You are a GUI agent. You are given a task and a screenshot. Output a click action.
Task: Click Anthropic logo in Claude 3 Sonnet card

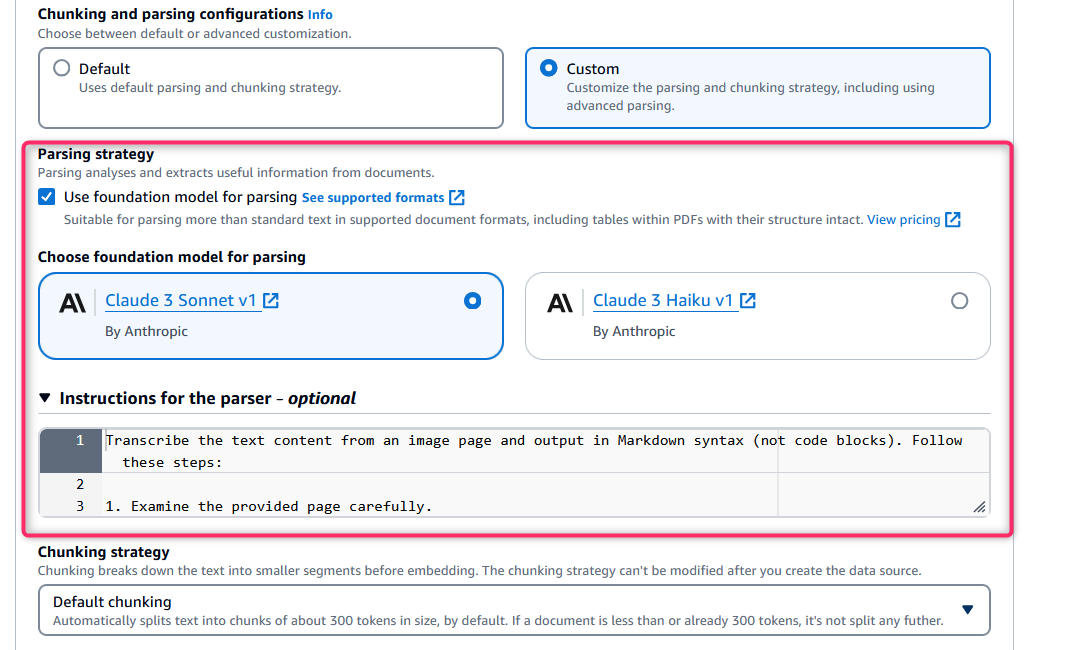coord(72,303)
